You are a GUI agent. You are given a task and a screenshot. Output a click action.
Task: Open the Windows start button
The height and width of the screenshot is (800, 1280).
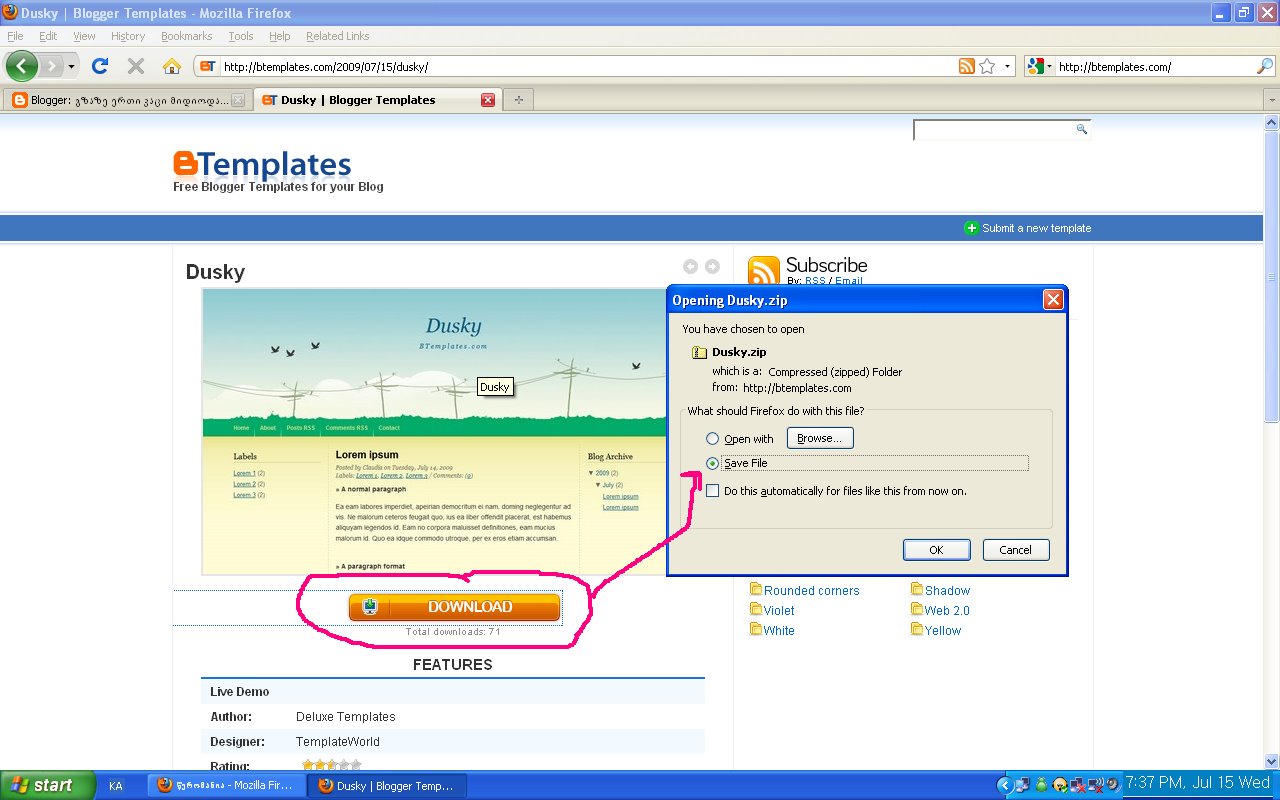tap(48, 785)
